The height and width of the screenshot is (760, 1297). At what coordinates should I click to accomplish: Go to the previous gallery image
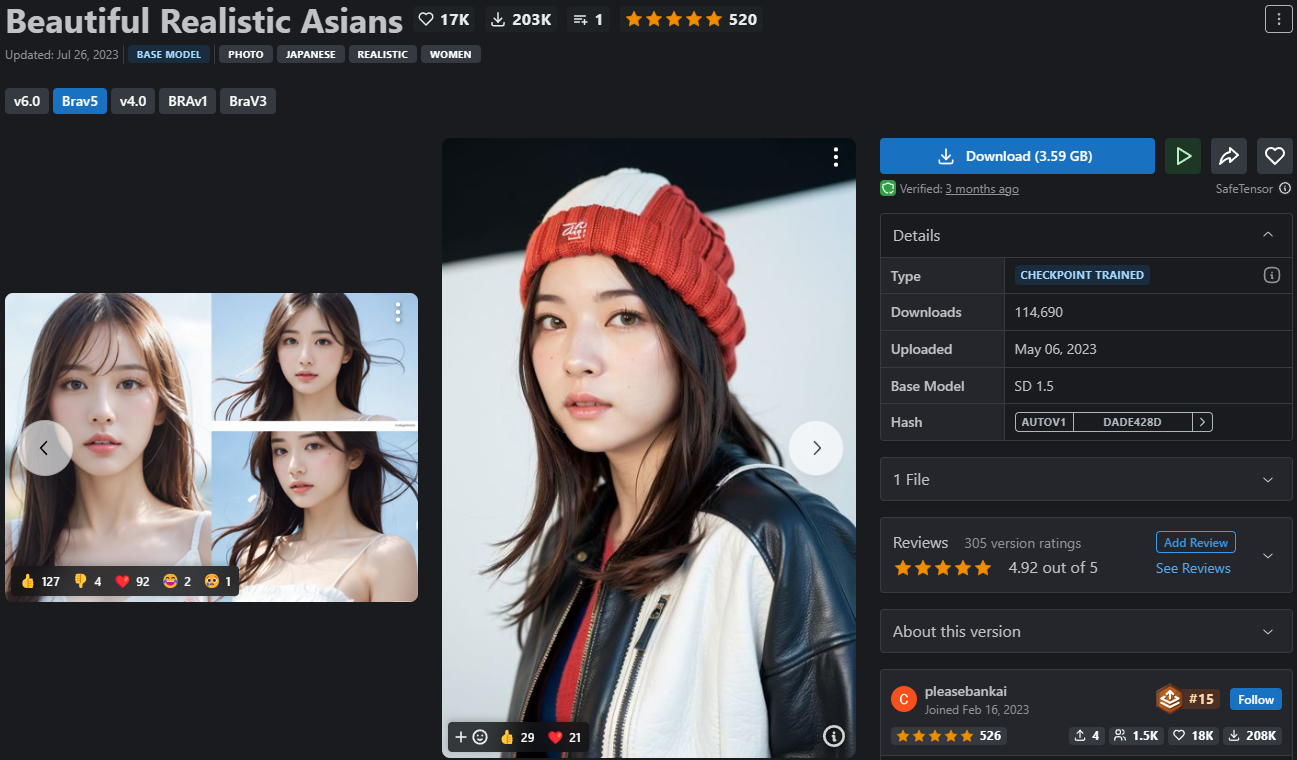tap(45, 448)
